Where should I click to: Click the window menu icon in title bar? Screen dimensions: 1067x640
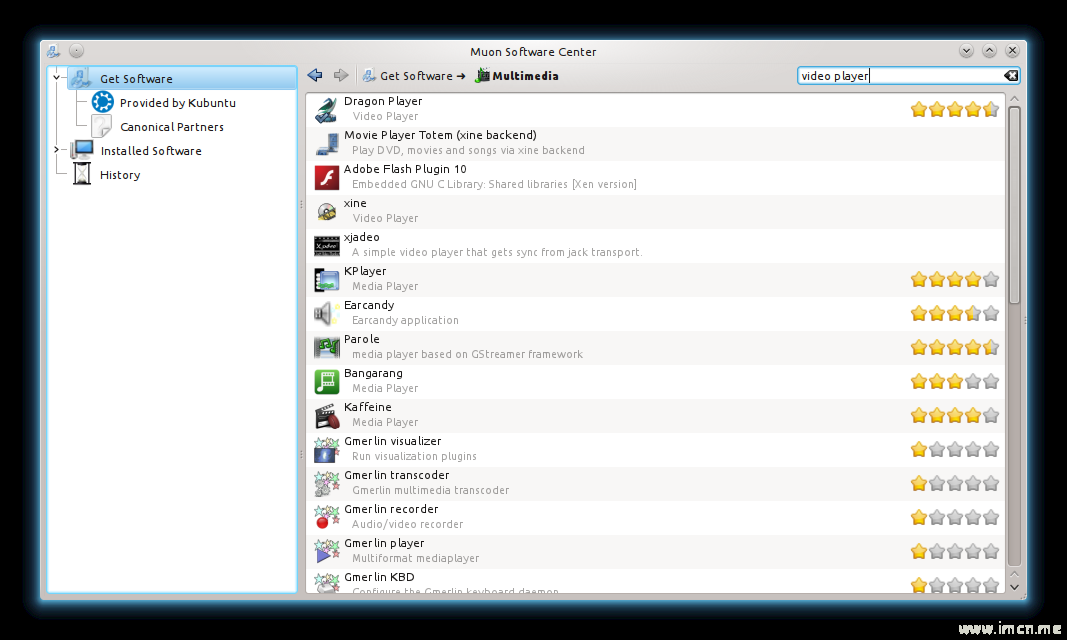pyautogui.click(x=54, y=51)
